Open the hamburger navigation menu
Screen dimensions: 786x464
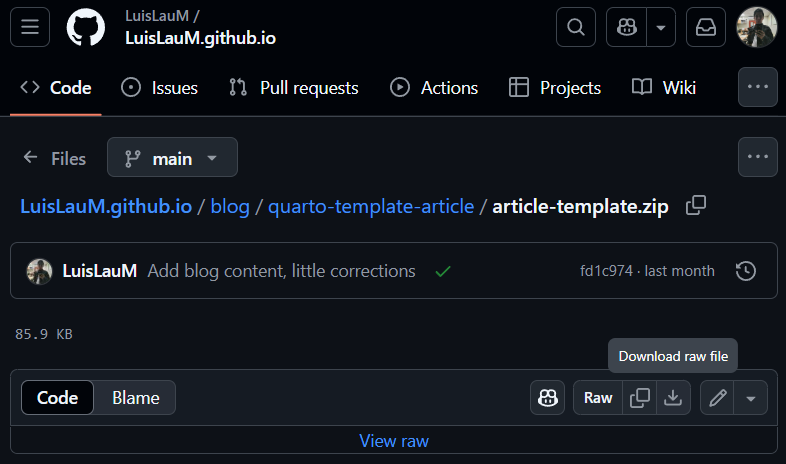[30, 27]
